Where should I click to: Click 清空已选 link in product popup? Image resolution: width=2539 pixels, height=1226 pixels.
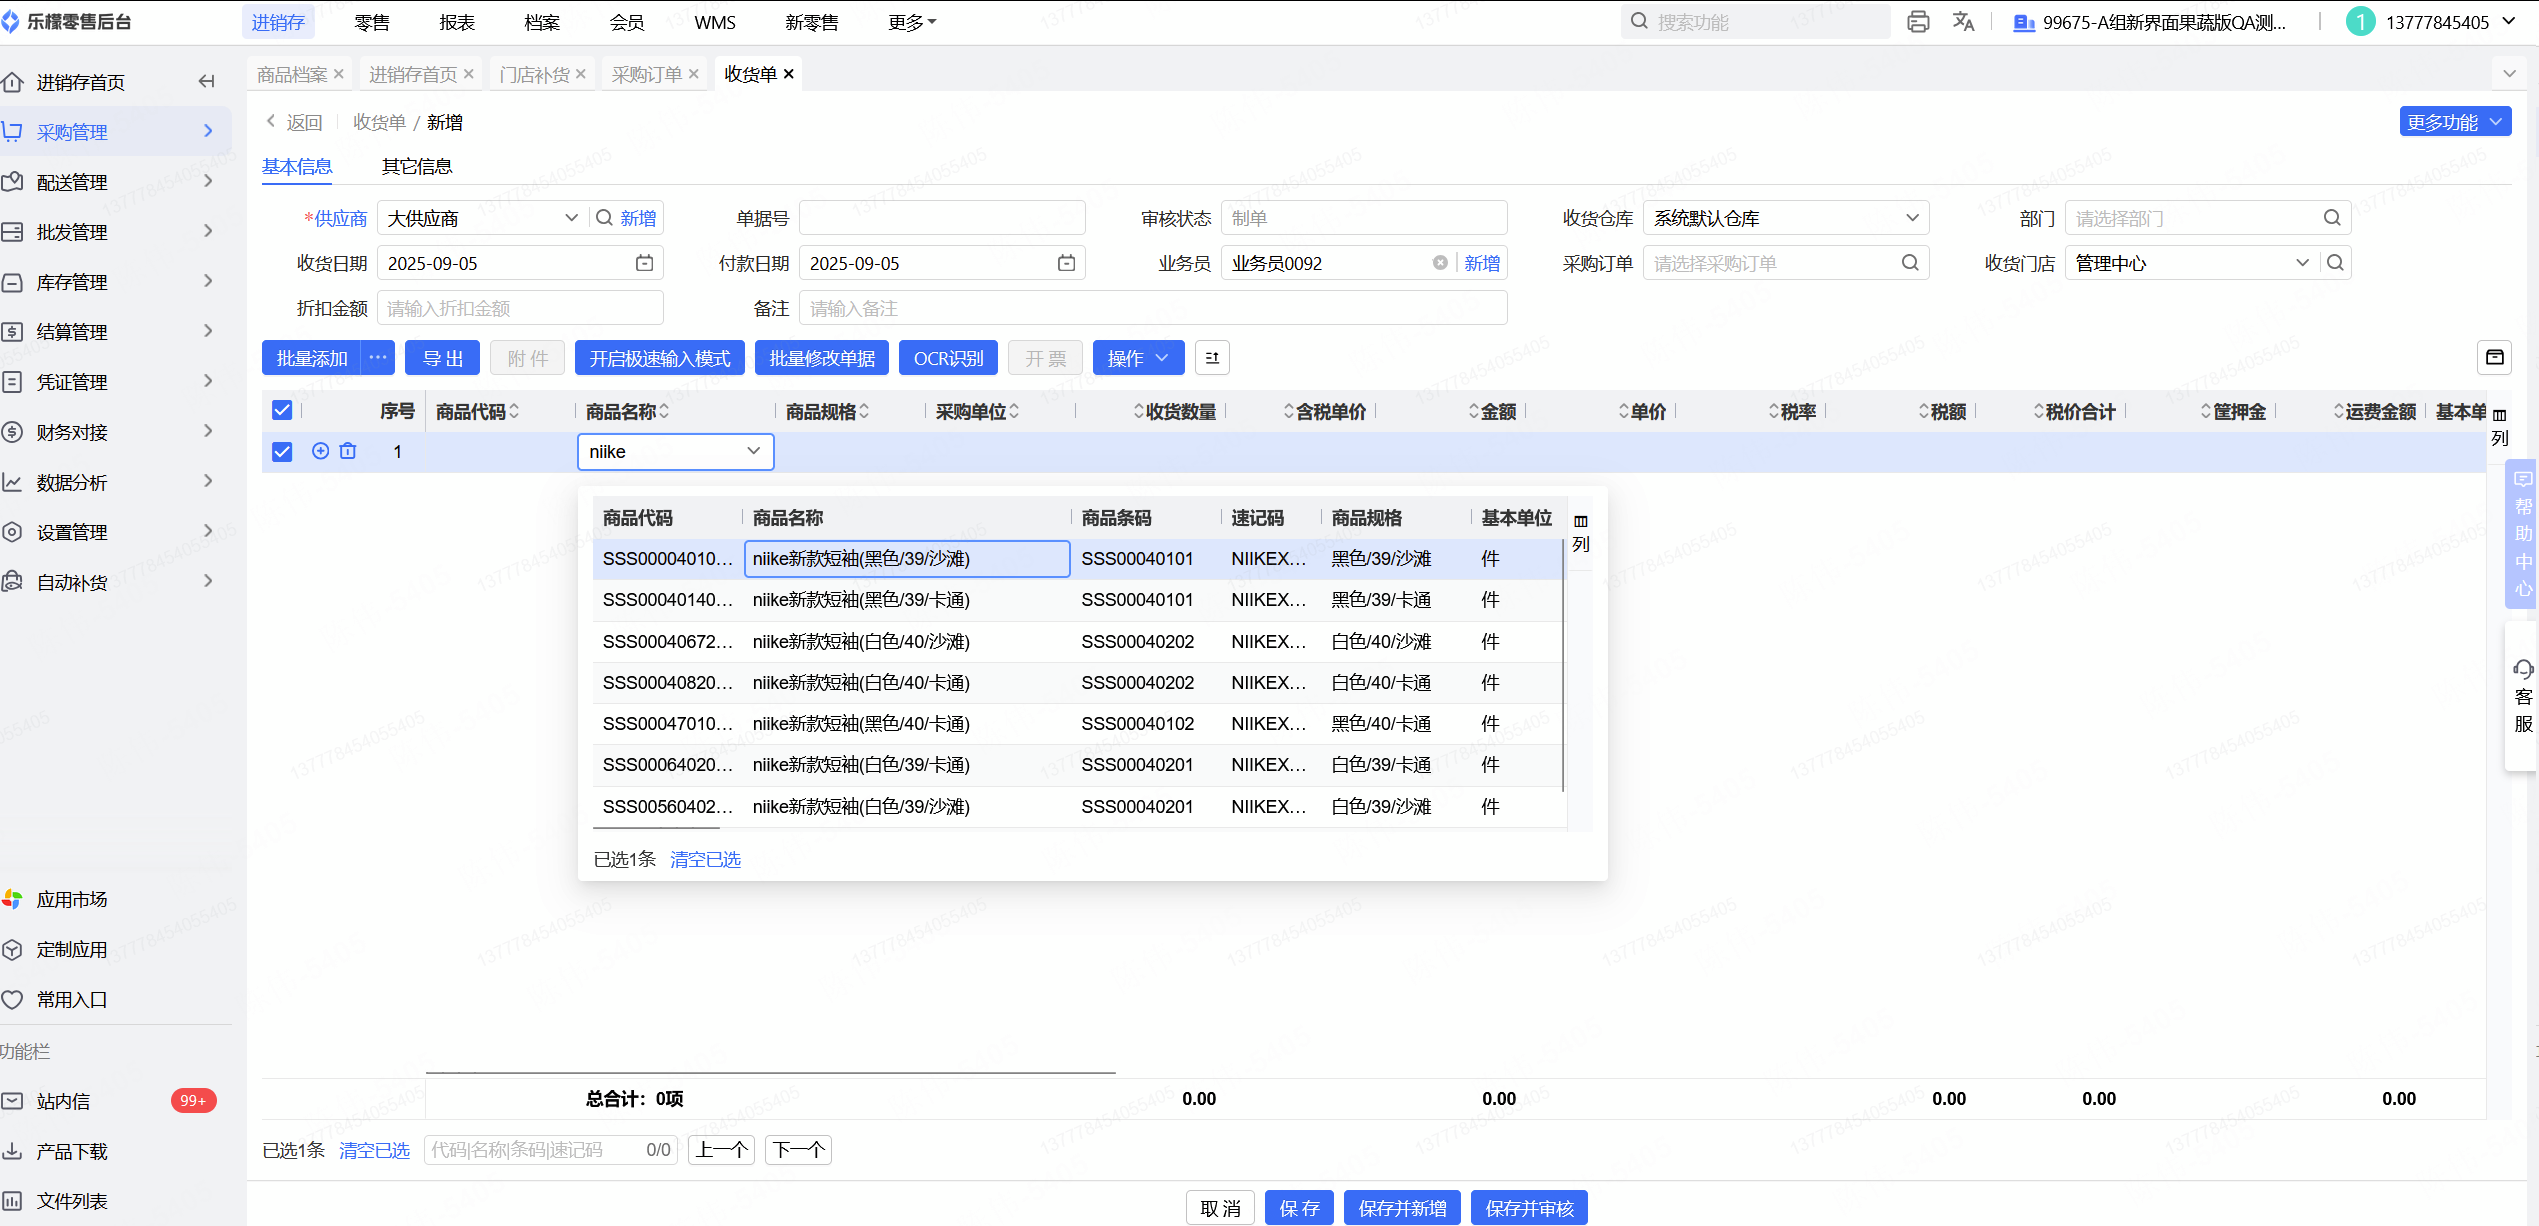[705, 859]
